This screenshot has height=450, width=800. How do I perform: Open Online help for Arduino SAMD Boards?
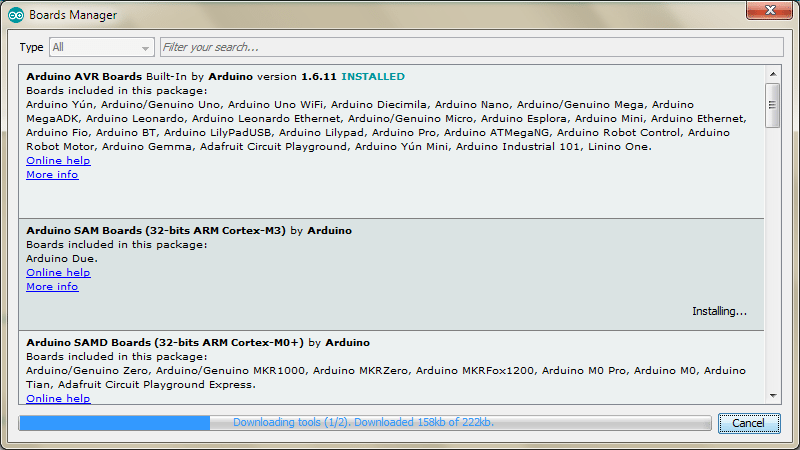coord(58,398)
